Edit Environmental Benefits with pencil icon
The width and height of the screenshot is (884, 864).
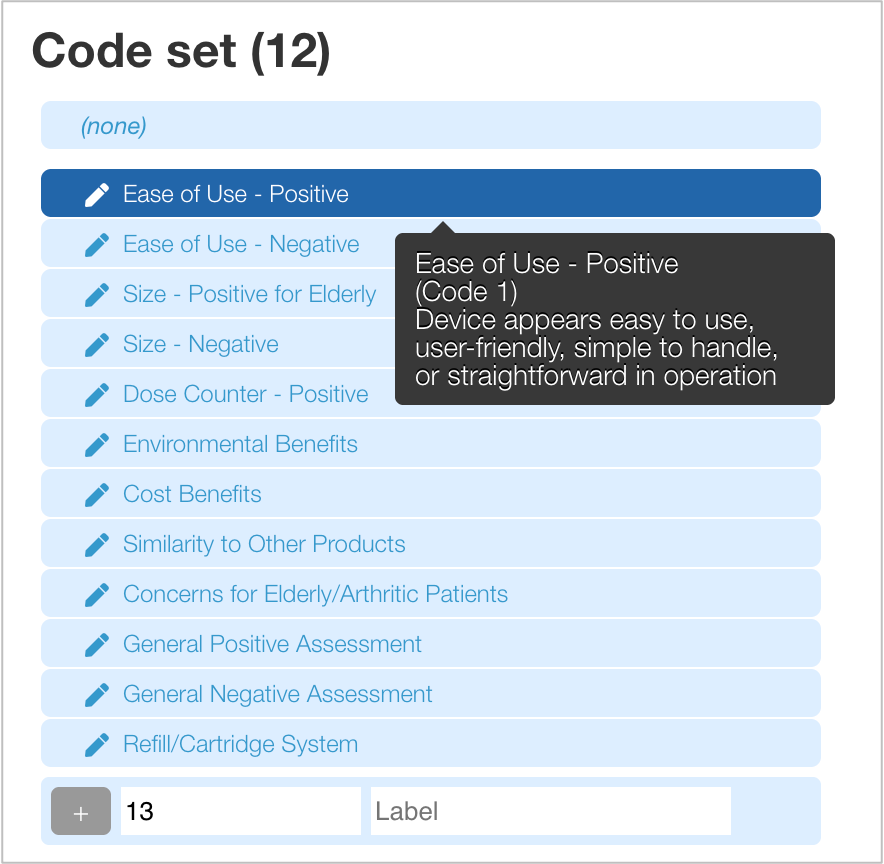(x=96, y=445)
